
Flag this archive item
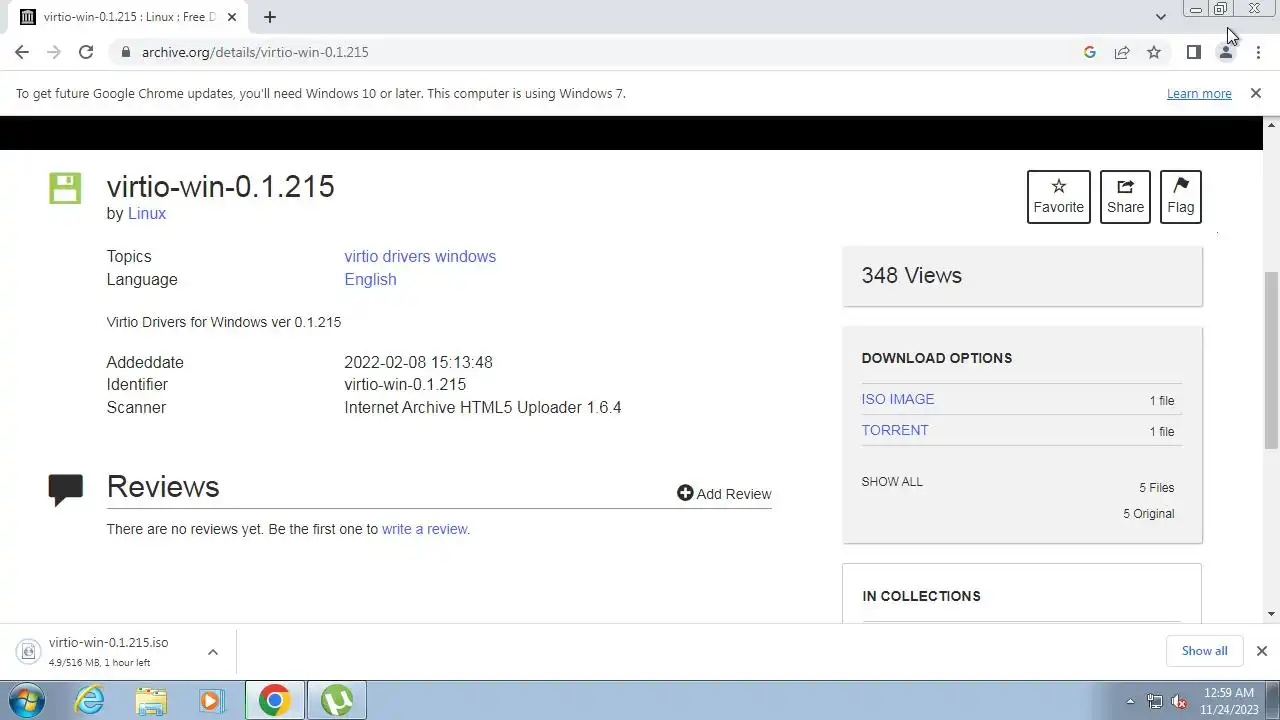(x=1180, y=196)
